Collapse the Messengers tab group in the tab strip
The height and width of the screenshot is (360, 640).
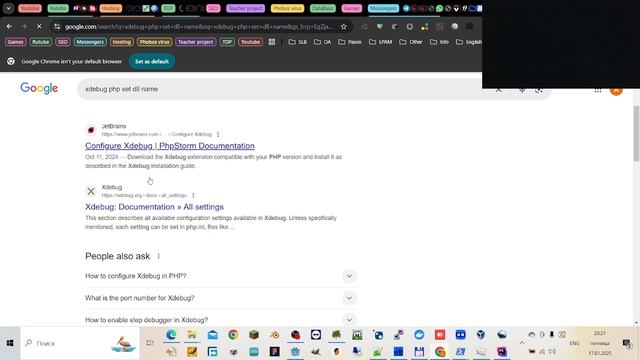point(383,8)
